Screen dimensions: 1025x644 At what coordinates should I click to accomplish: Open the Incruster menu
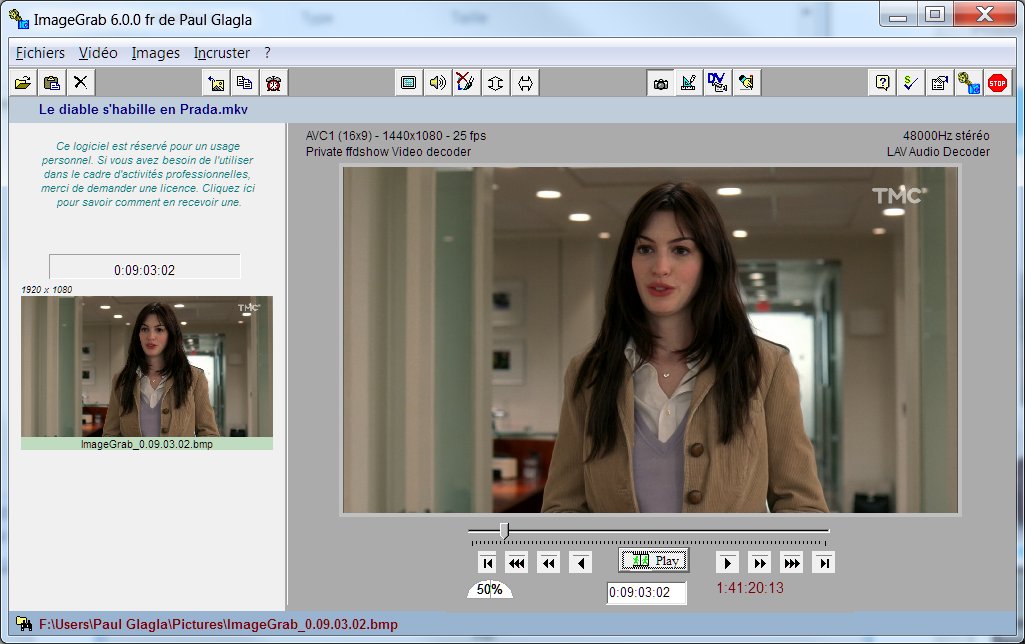point(222,53)
